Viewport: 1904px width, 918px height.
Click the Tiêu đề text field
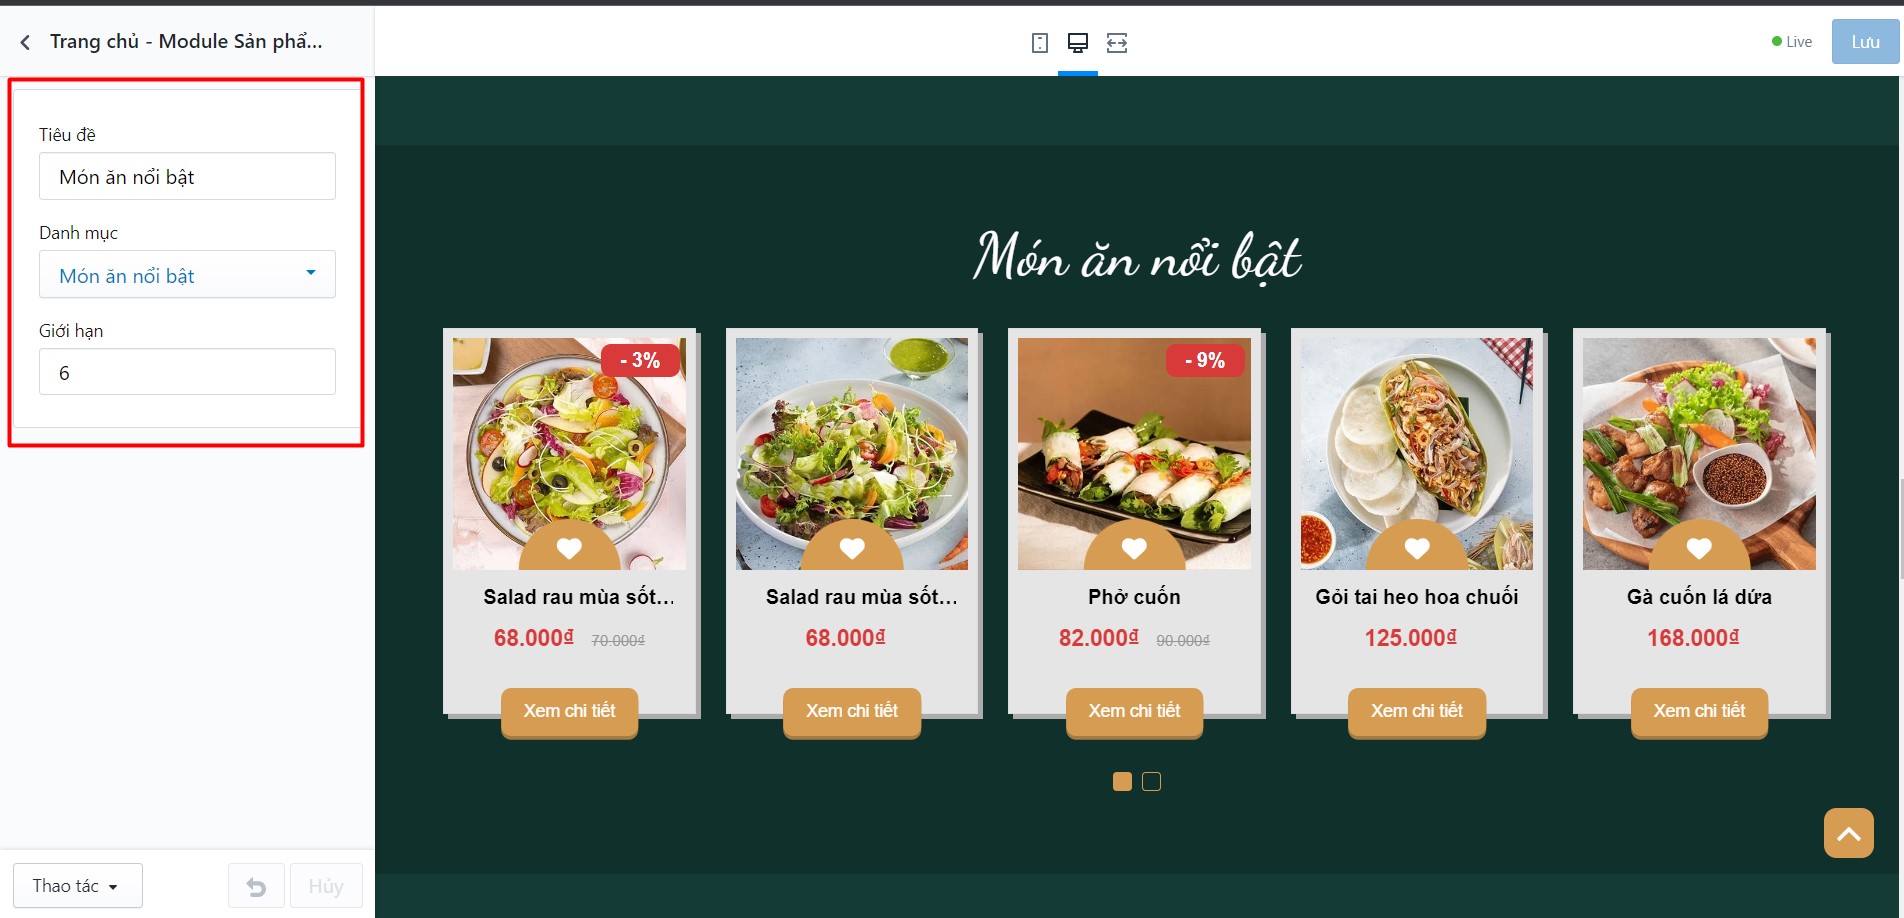[x=187, y=176]
